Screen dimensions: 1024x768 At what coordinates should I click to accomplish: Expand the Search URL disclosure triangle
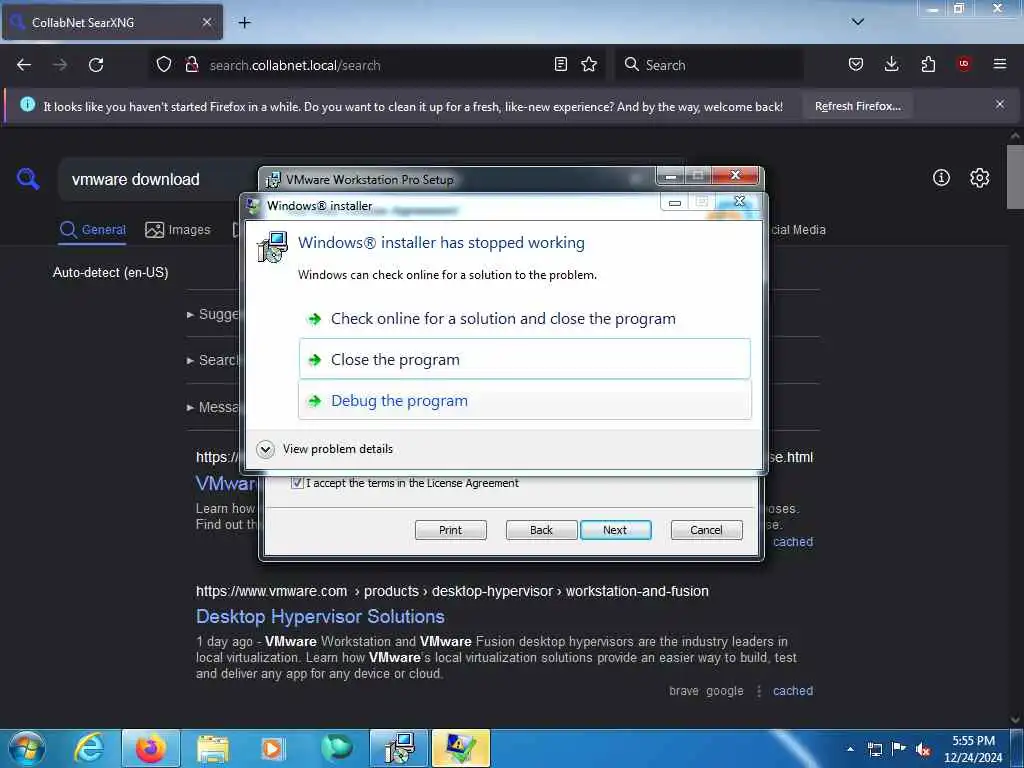191,360
